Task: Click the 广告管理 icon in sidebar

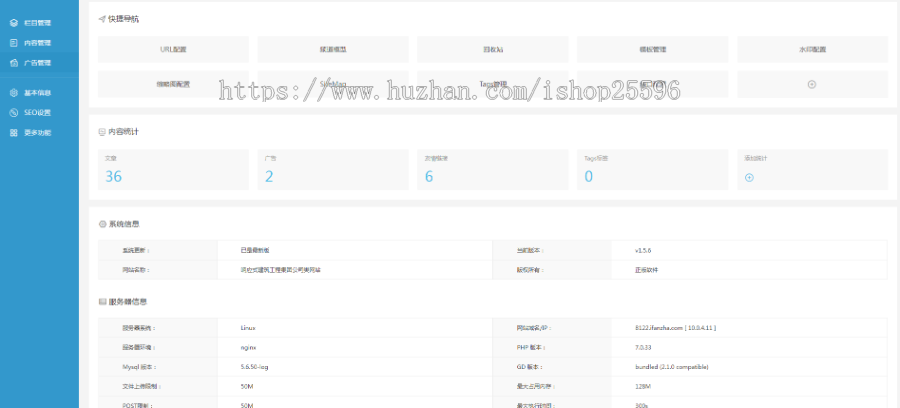Action: 14,63
